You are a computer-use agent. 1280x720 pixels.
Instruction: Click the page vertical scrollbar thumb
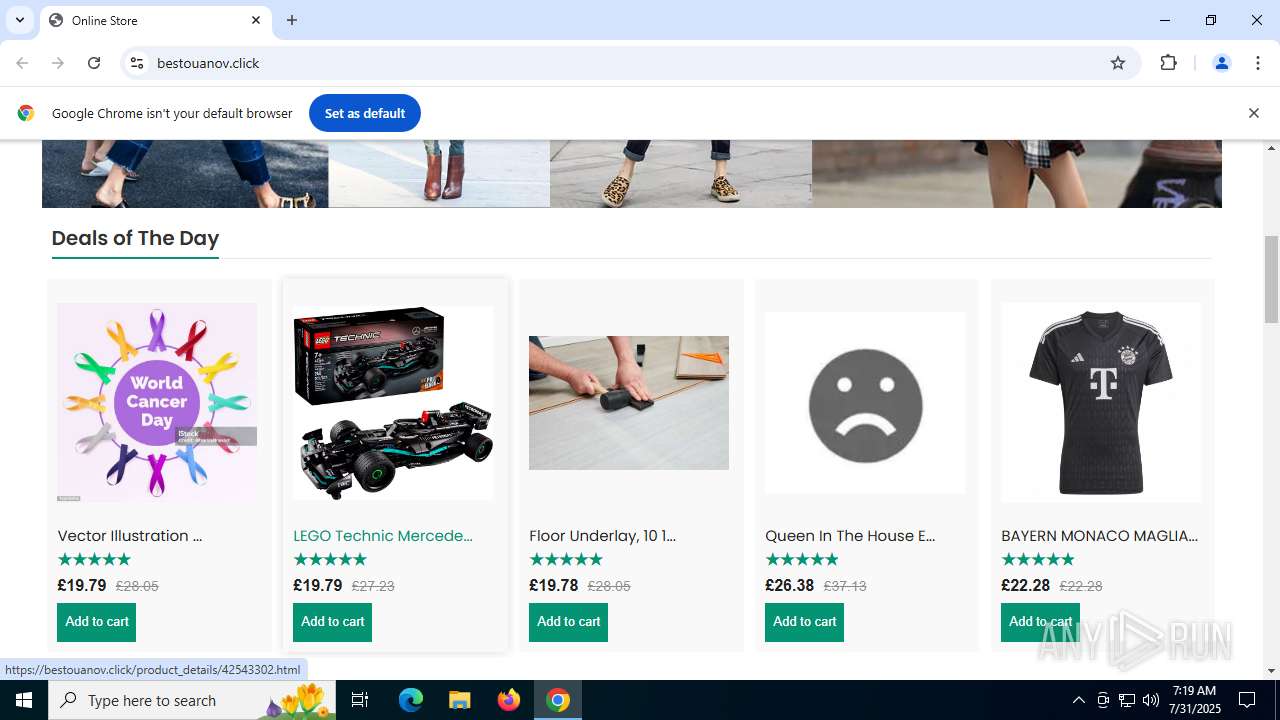click(x=1271, y=279)
